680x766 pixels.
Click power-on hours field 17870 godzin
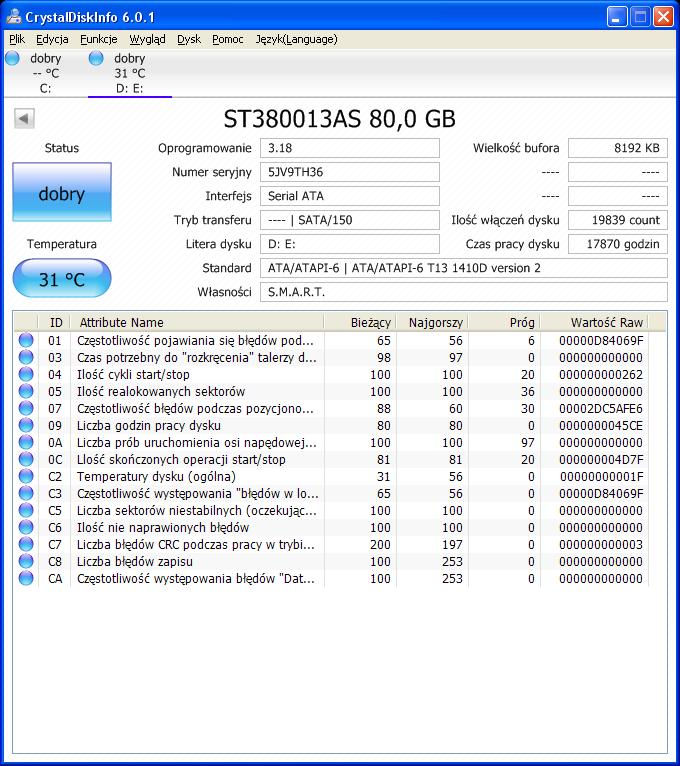617,244
